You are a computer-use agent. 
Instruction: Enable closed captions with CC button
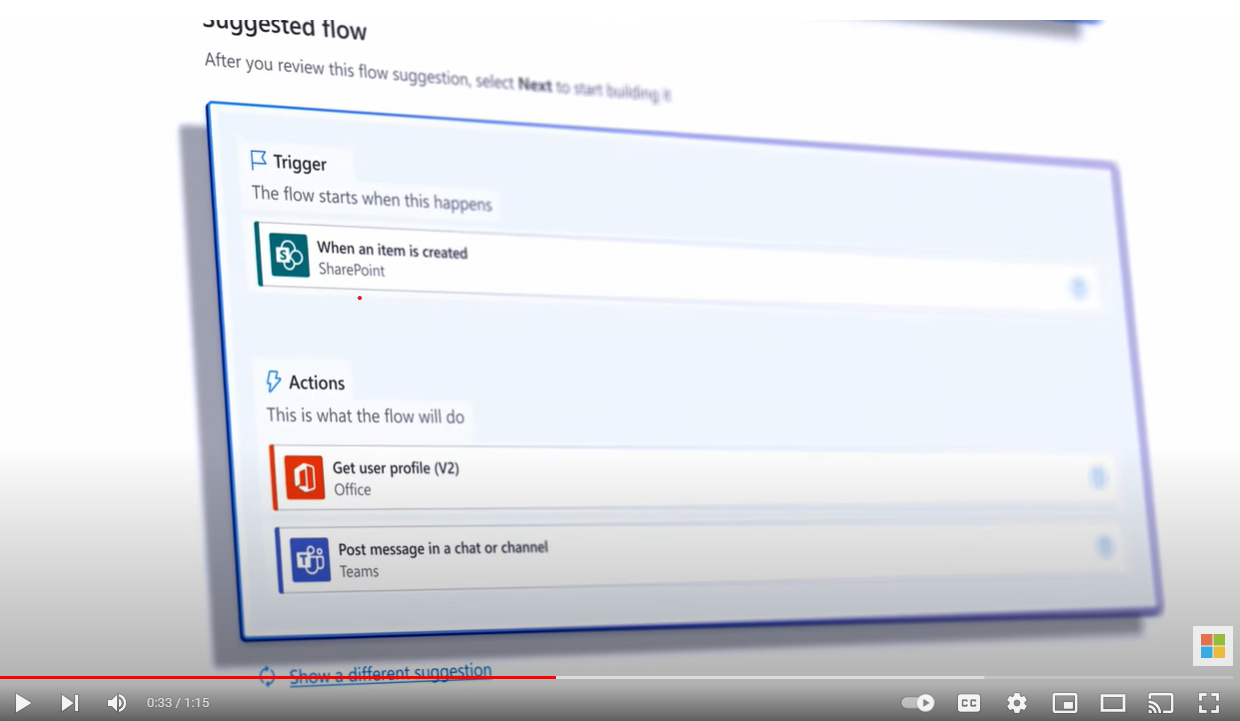point(968,703)
